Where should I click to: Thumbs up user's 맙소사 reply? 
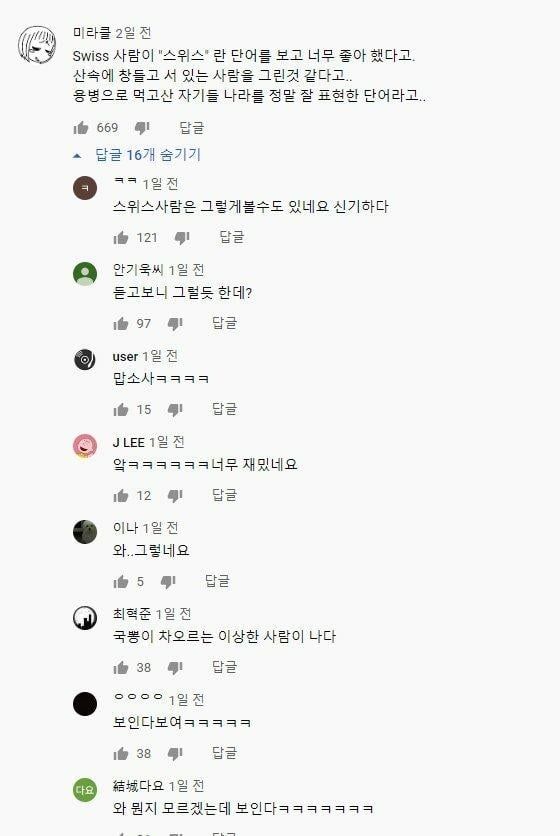(121, 409)
